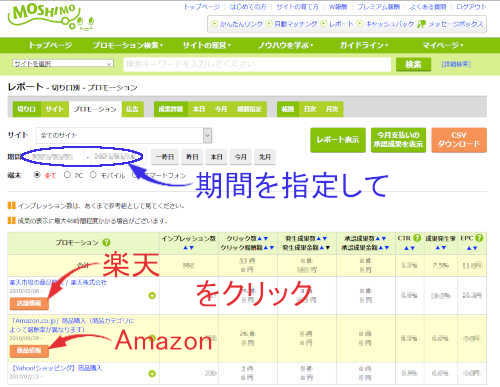The image size is (500, 387).
Task: Click the トップページ link at the very top
Action: [x=202, y=7]
